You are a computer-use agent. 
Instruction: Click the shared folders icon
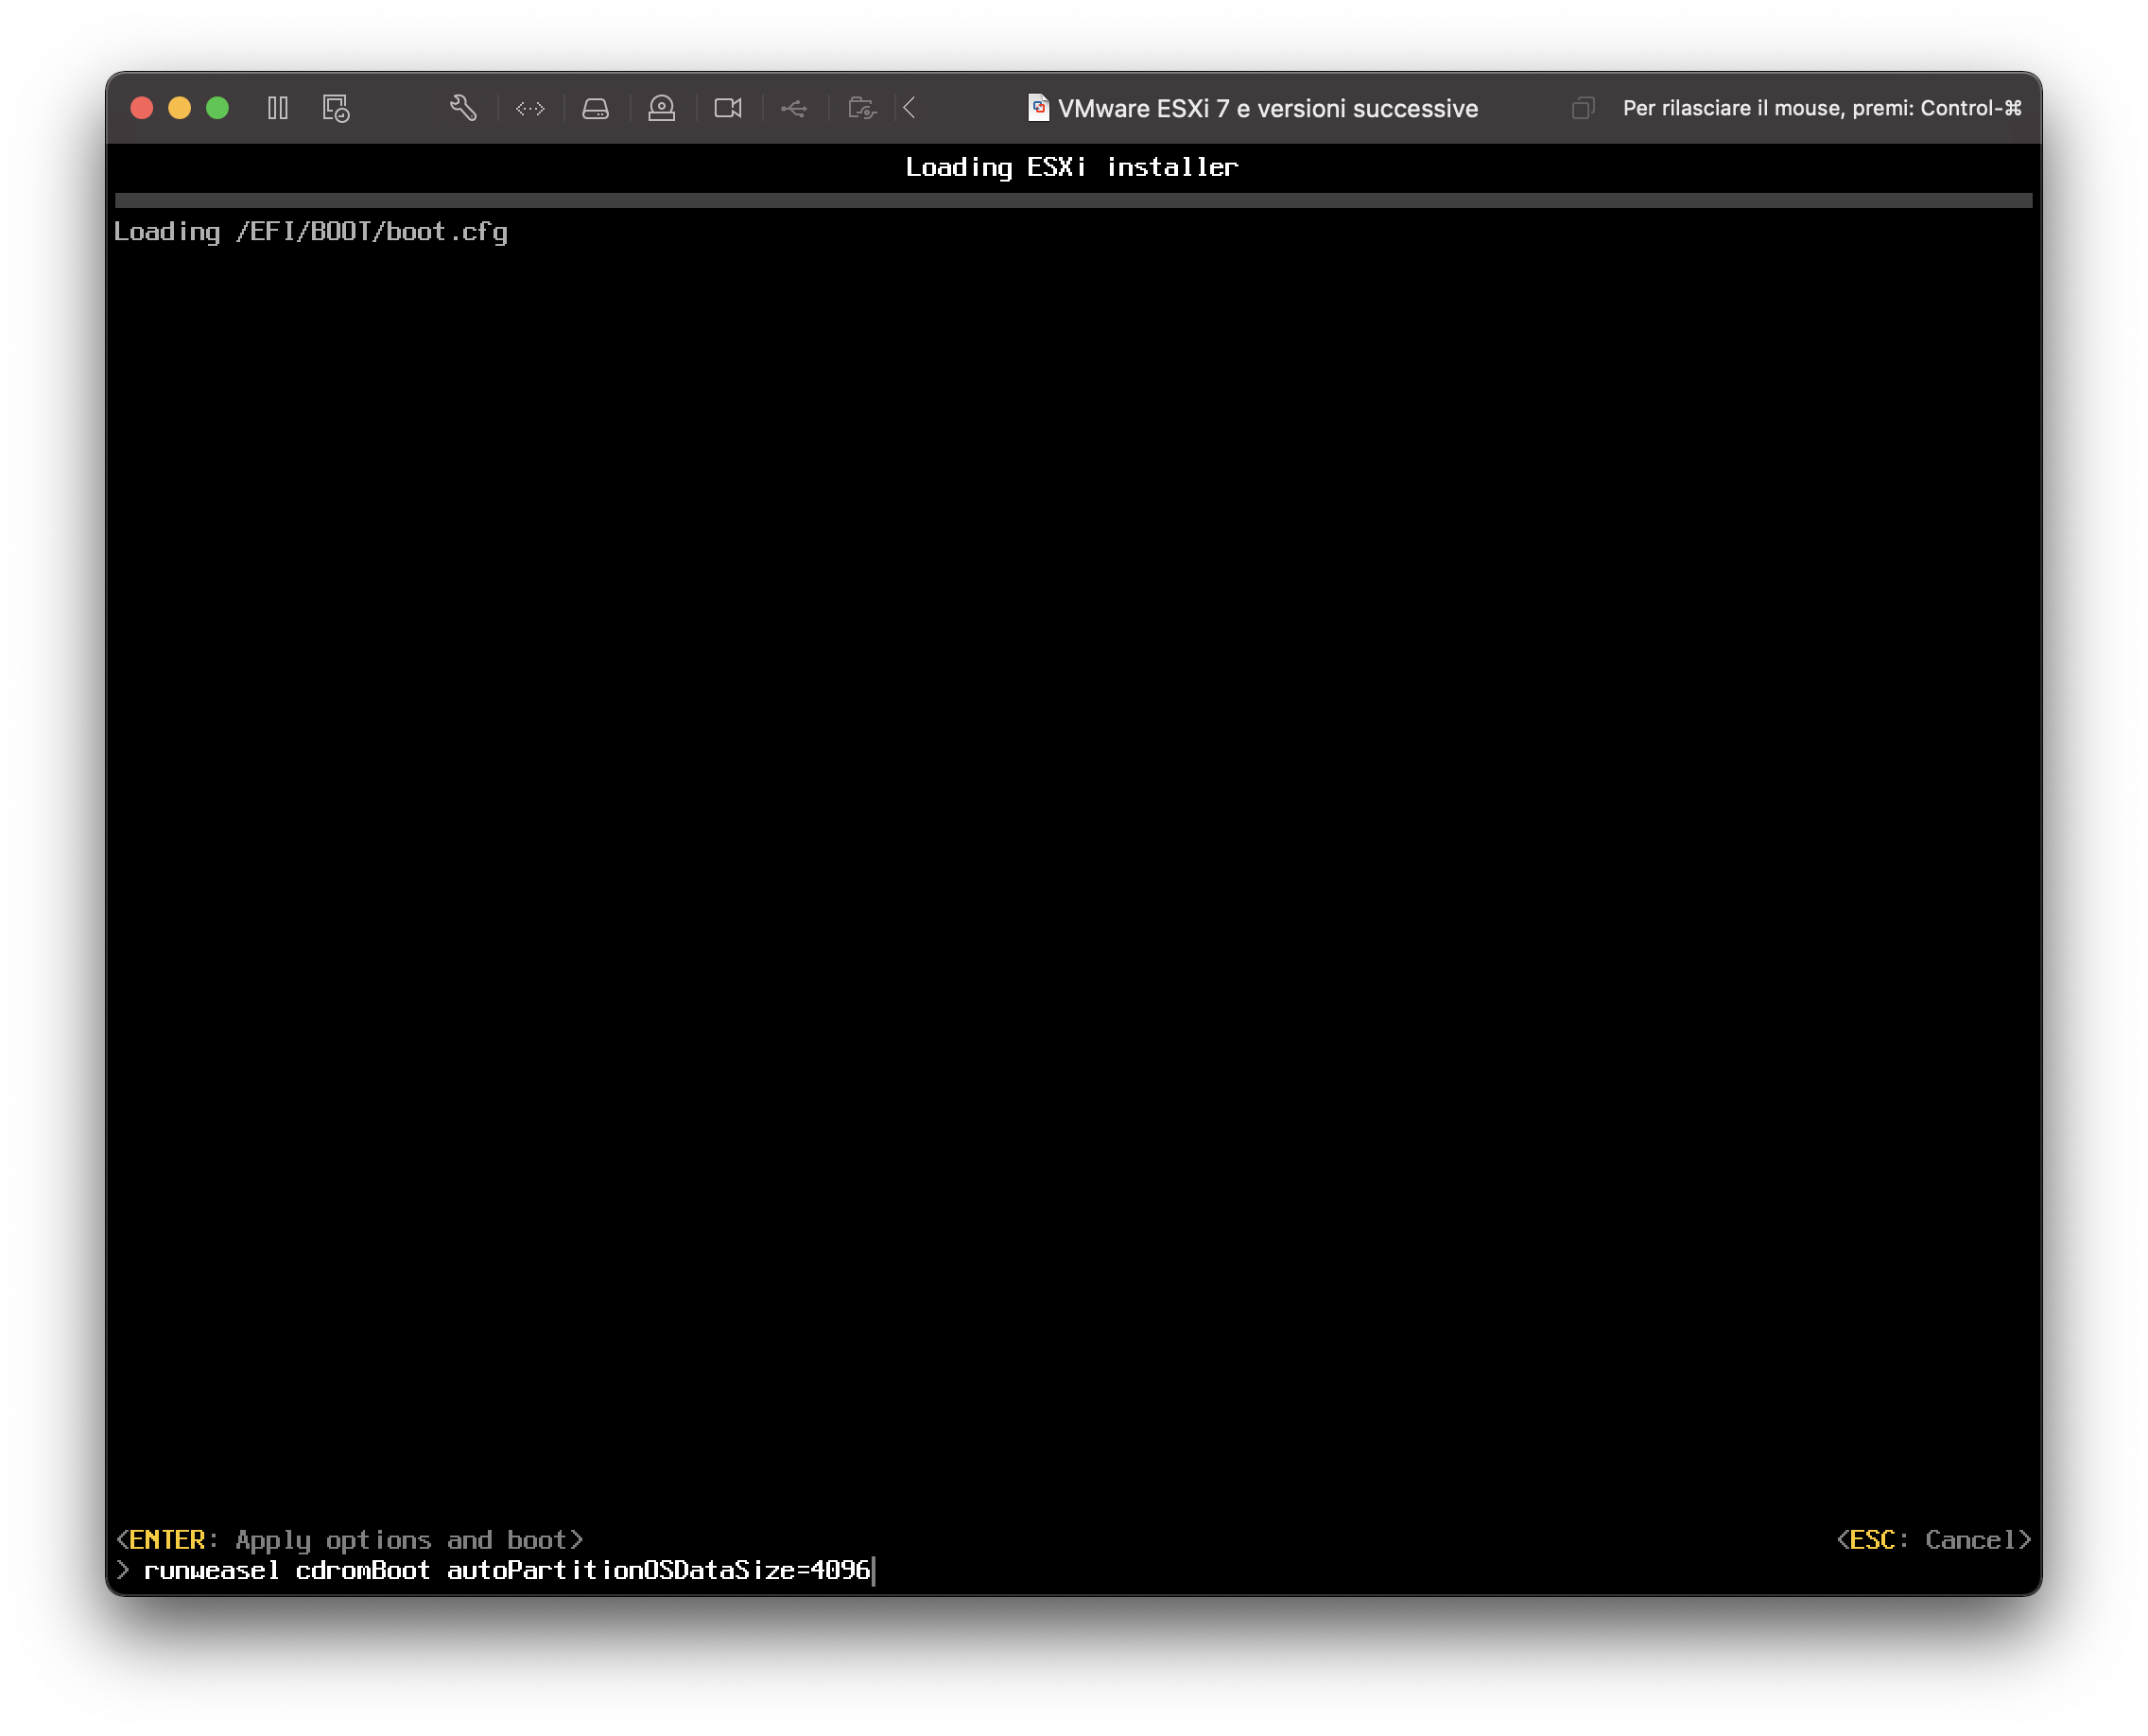coord(862,108)
